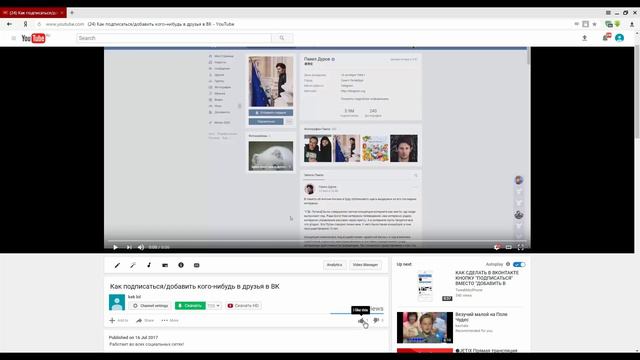Image resolution: width=640 pixels, height=360 pixels.
Task: Expand the download quality dropdown
Action: [x=213, y=305]
